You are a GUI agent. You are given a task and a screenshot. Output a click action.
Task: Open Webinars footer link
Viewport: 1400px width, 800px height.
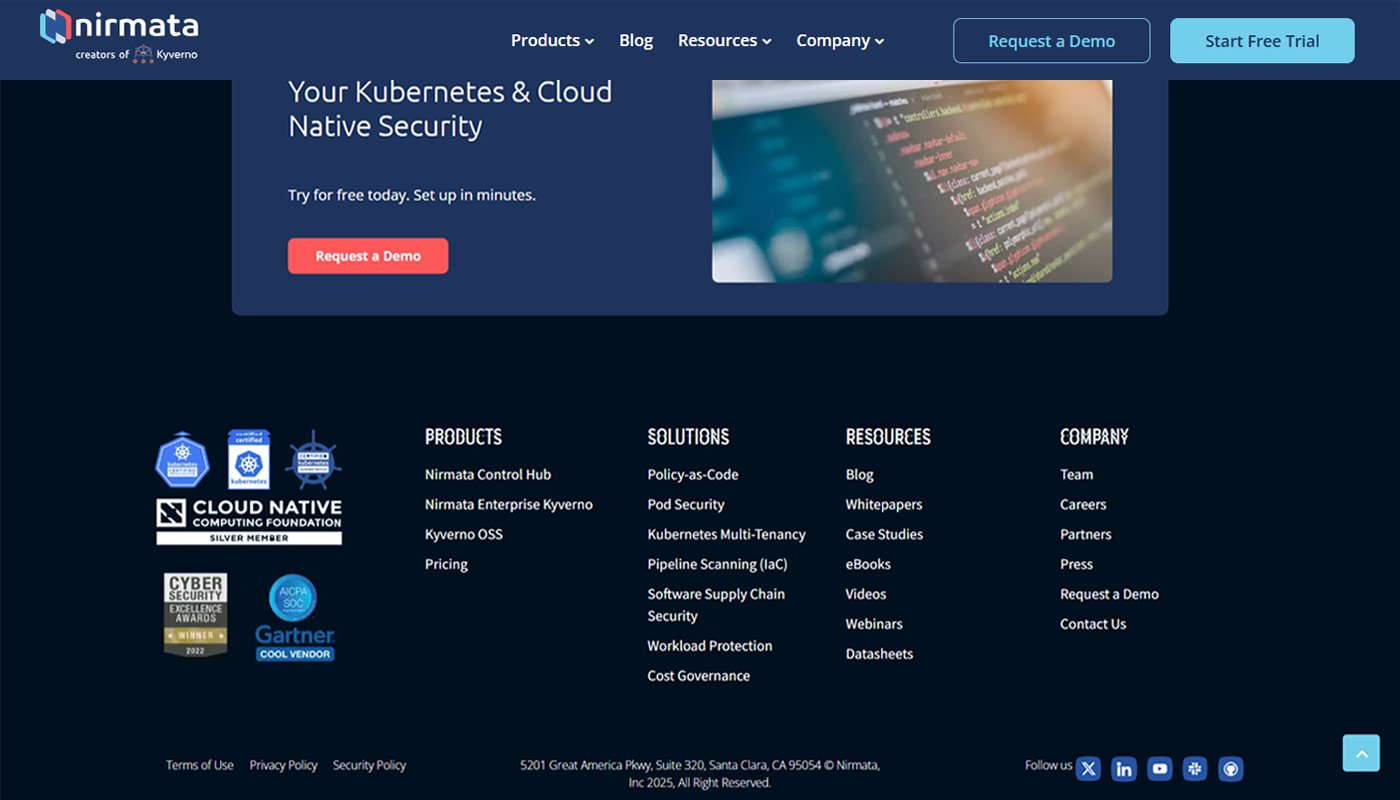point(874,624)
